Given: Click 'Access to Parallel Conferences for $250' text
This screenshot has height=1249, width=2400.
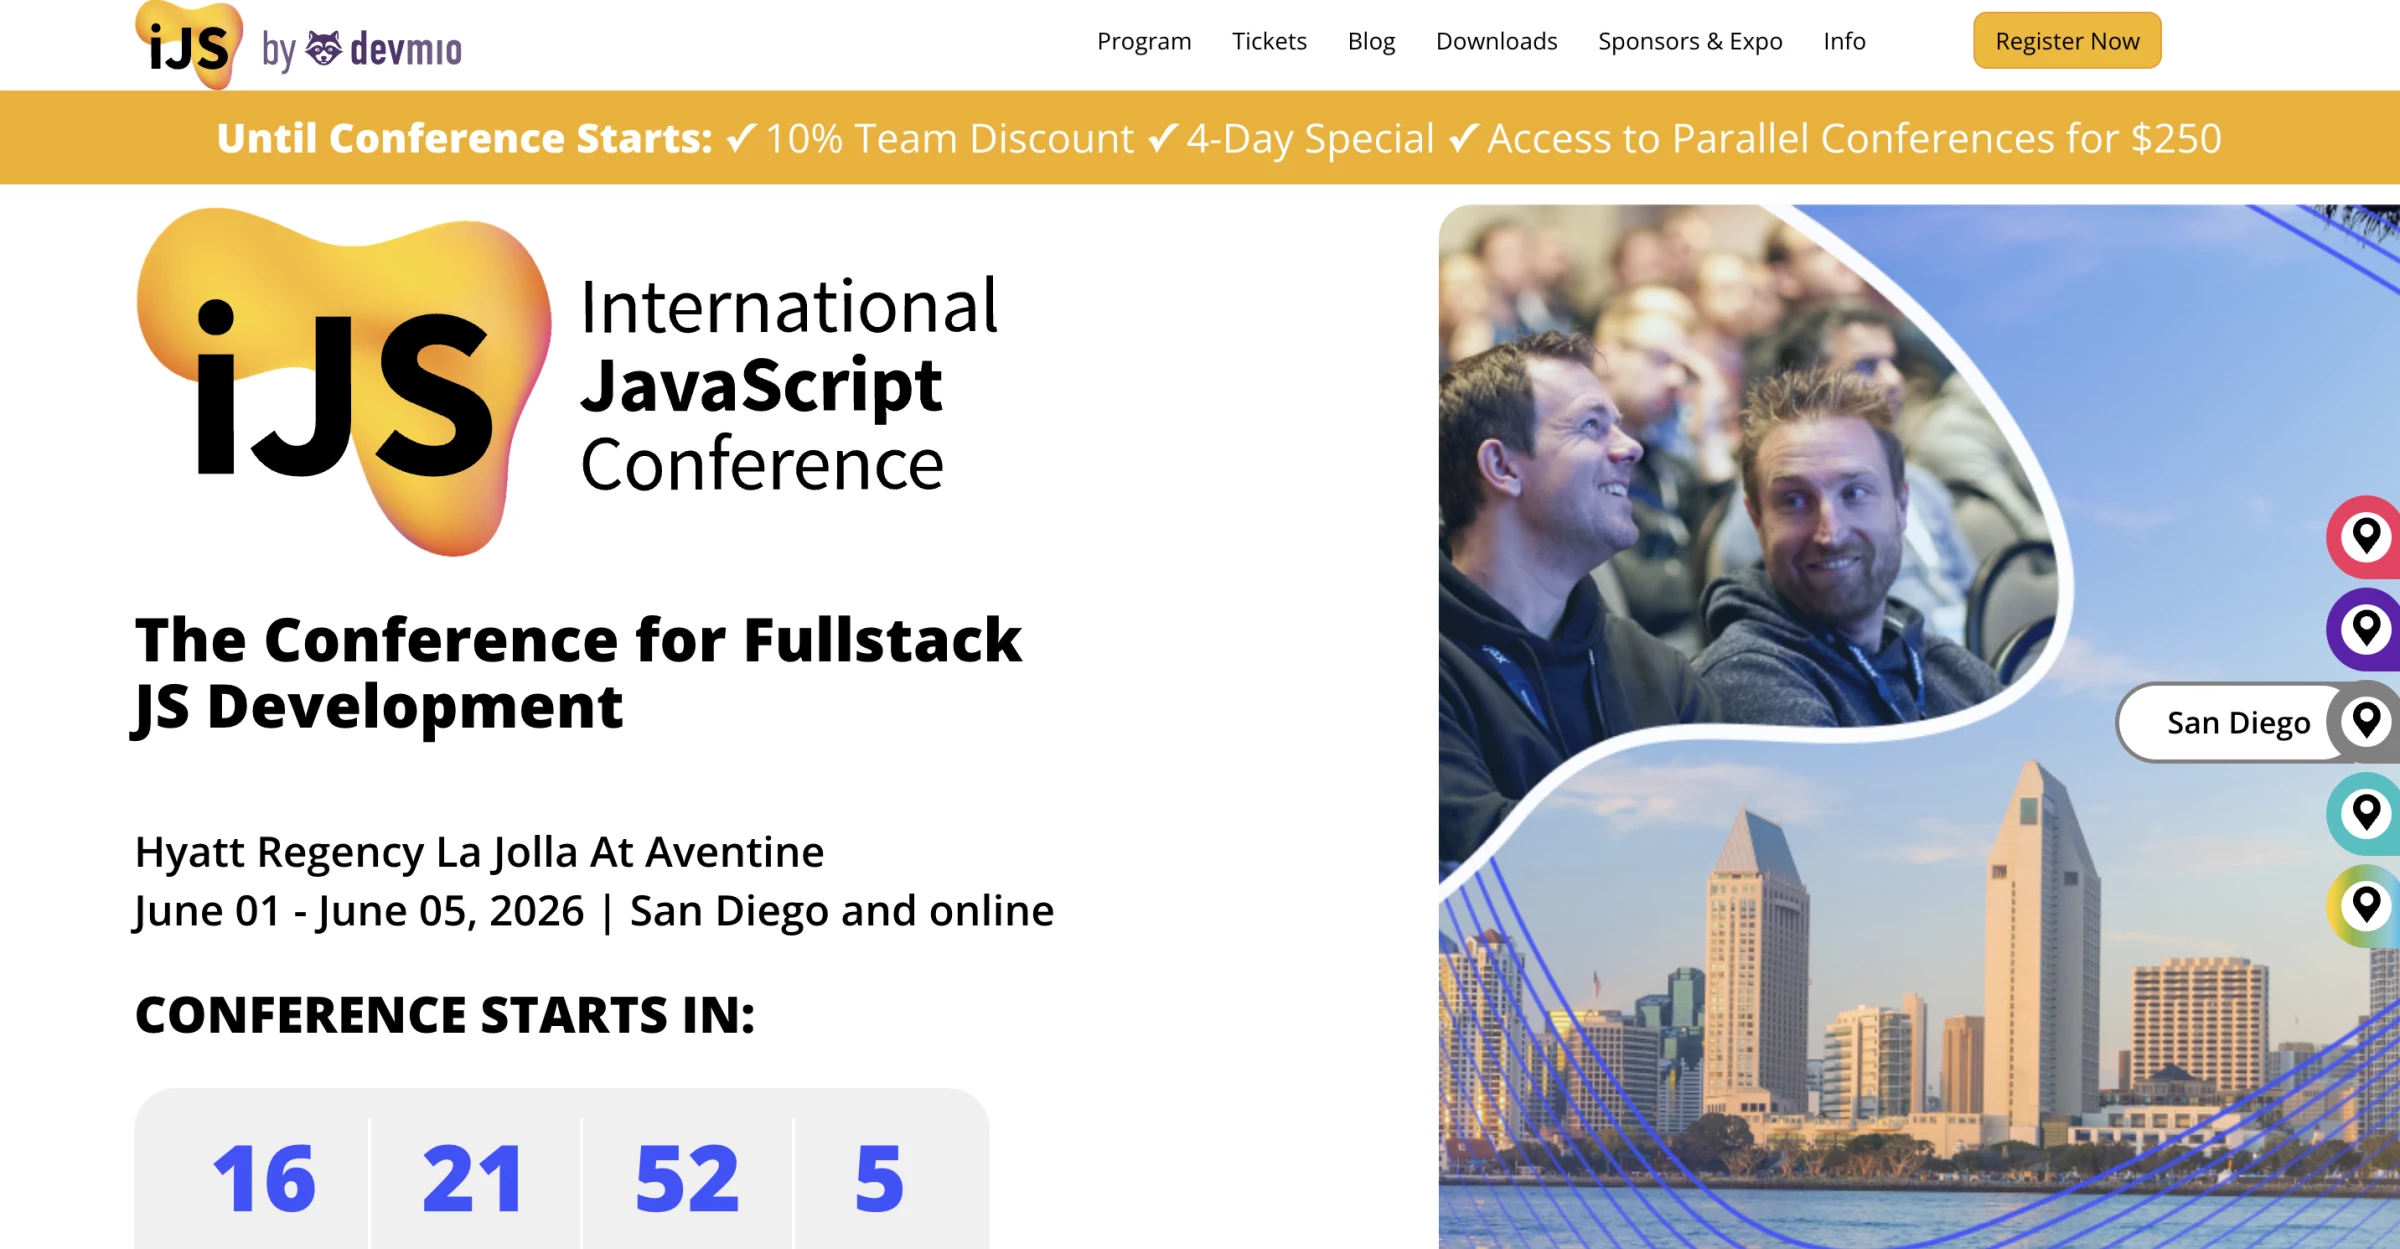Looking at the screenshot, I should [x=1855, y=138].
